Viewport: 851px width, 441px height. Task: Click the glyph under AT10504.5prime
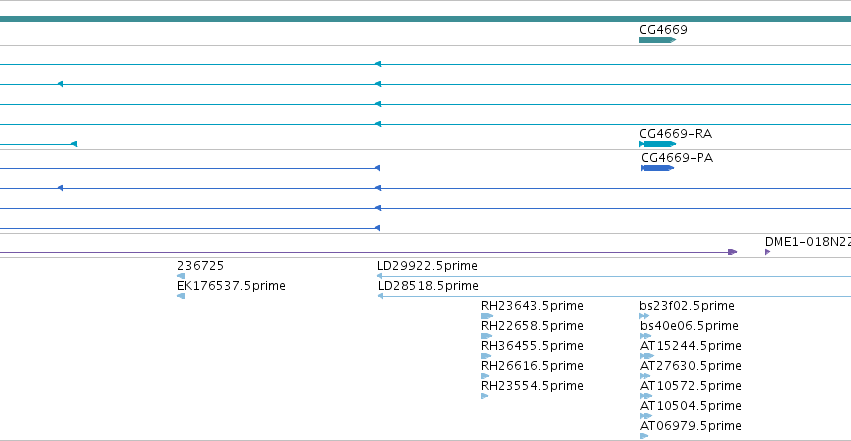[x=646, y=416]
